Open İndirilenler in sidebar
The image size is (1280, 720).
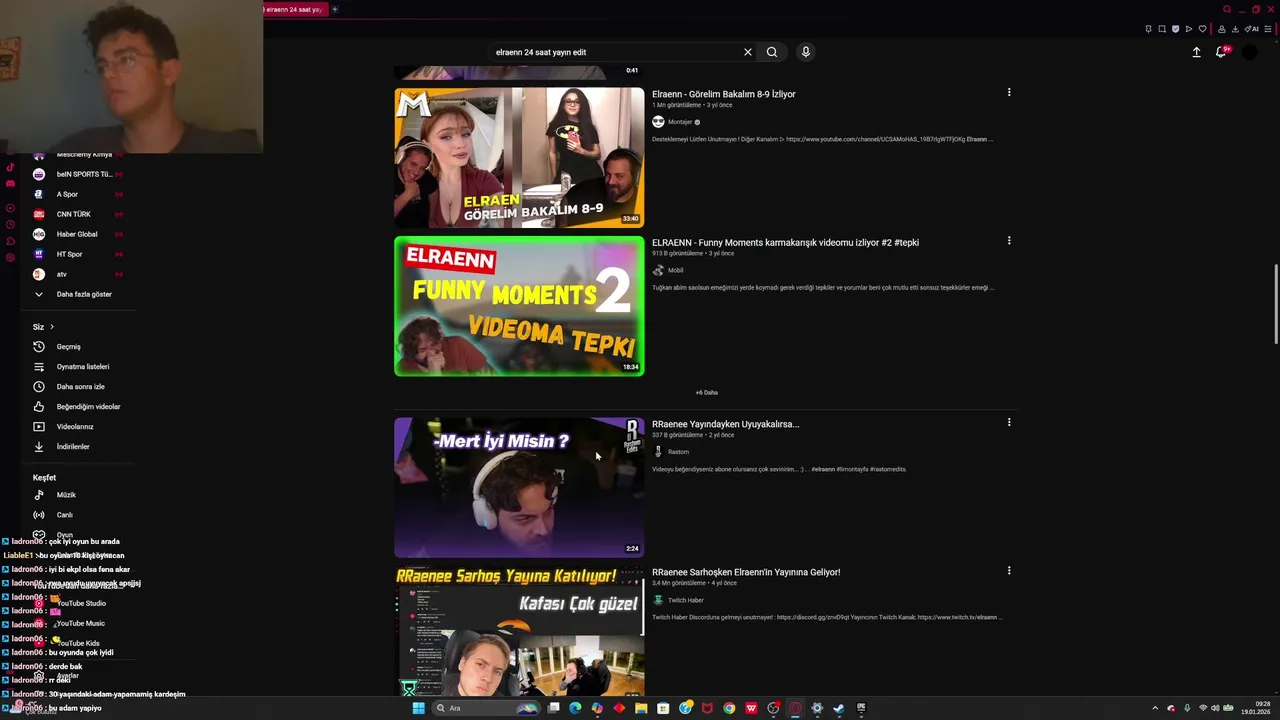(73, 447)
